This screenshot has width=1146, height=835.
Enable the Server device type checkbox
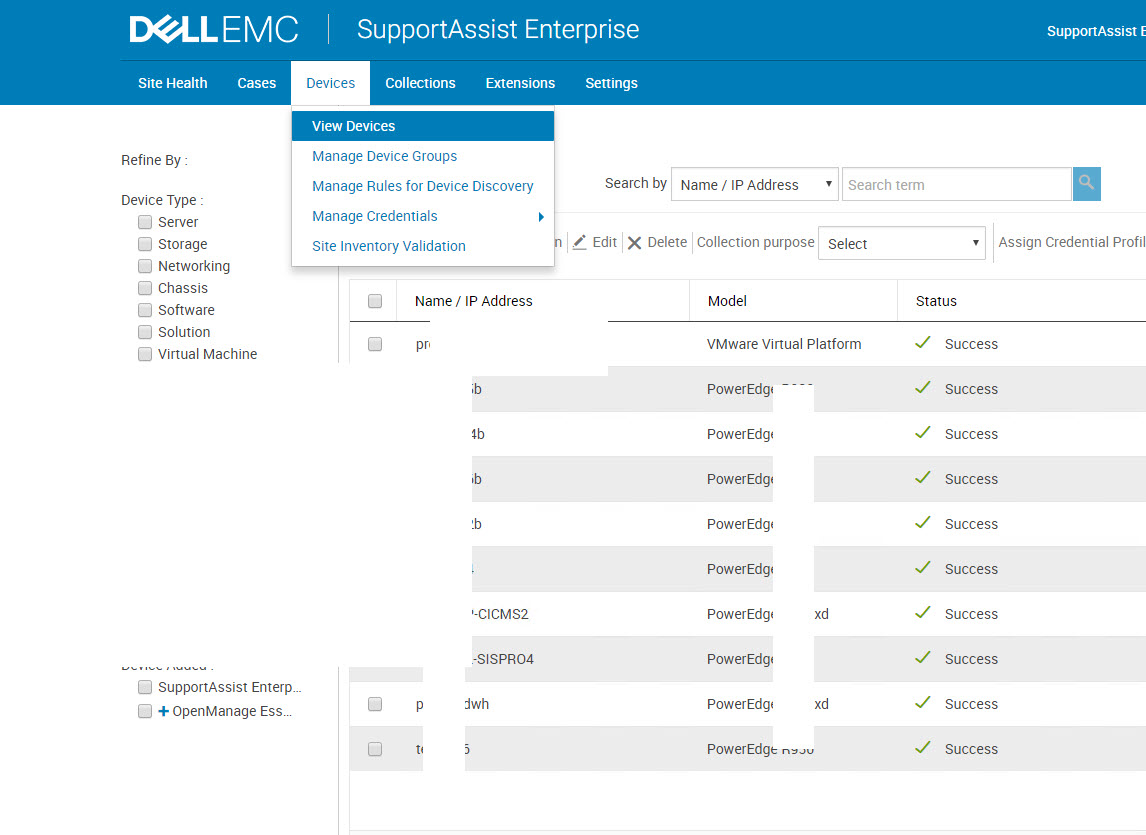[x=145, y=222]
